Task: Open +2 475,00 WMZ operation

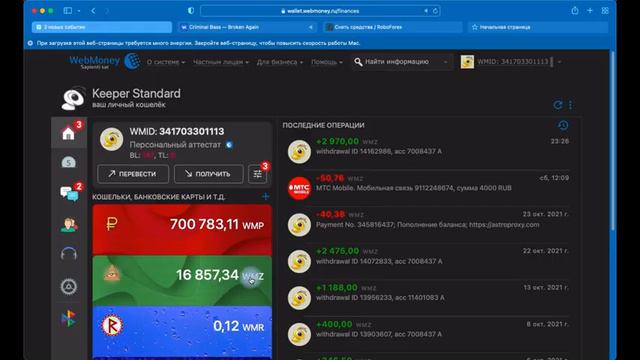Action: click(x=428, y=261)
